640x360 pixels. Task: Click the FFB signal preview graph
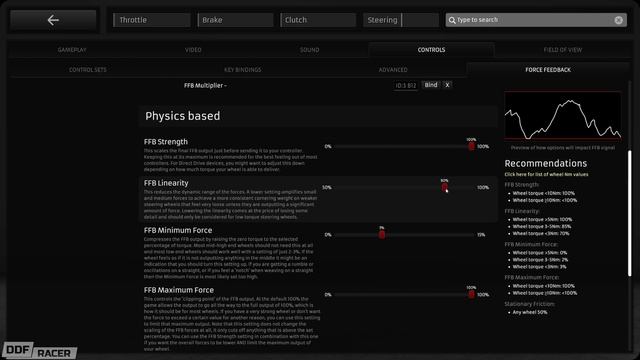pyautogui.click(x=563, y=116)
